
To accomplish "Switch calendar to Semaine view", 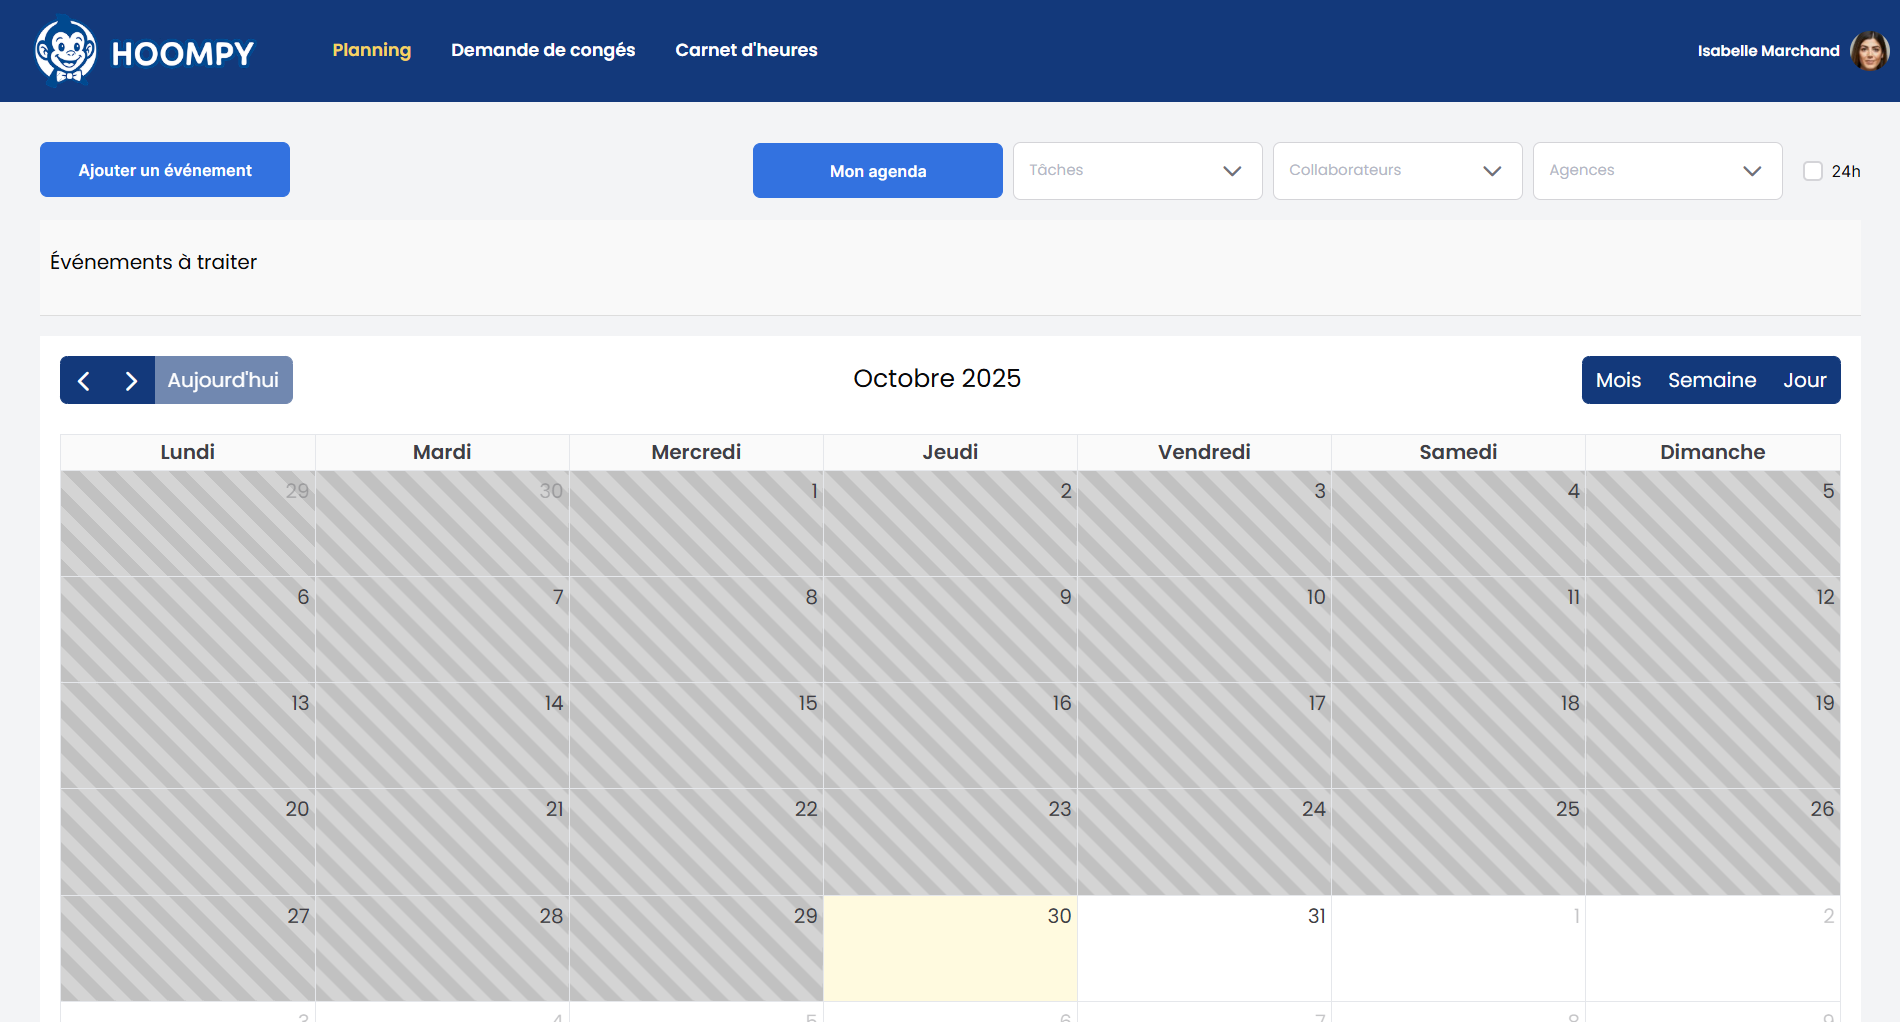I will (x=1711, y=381).
